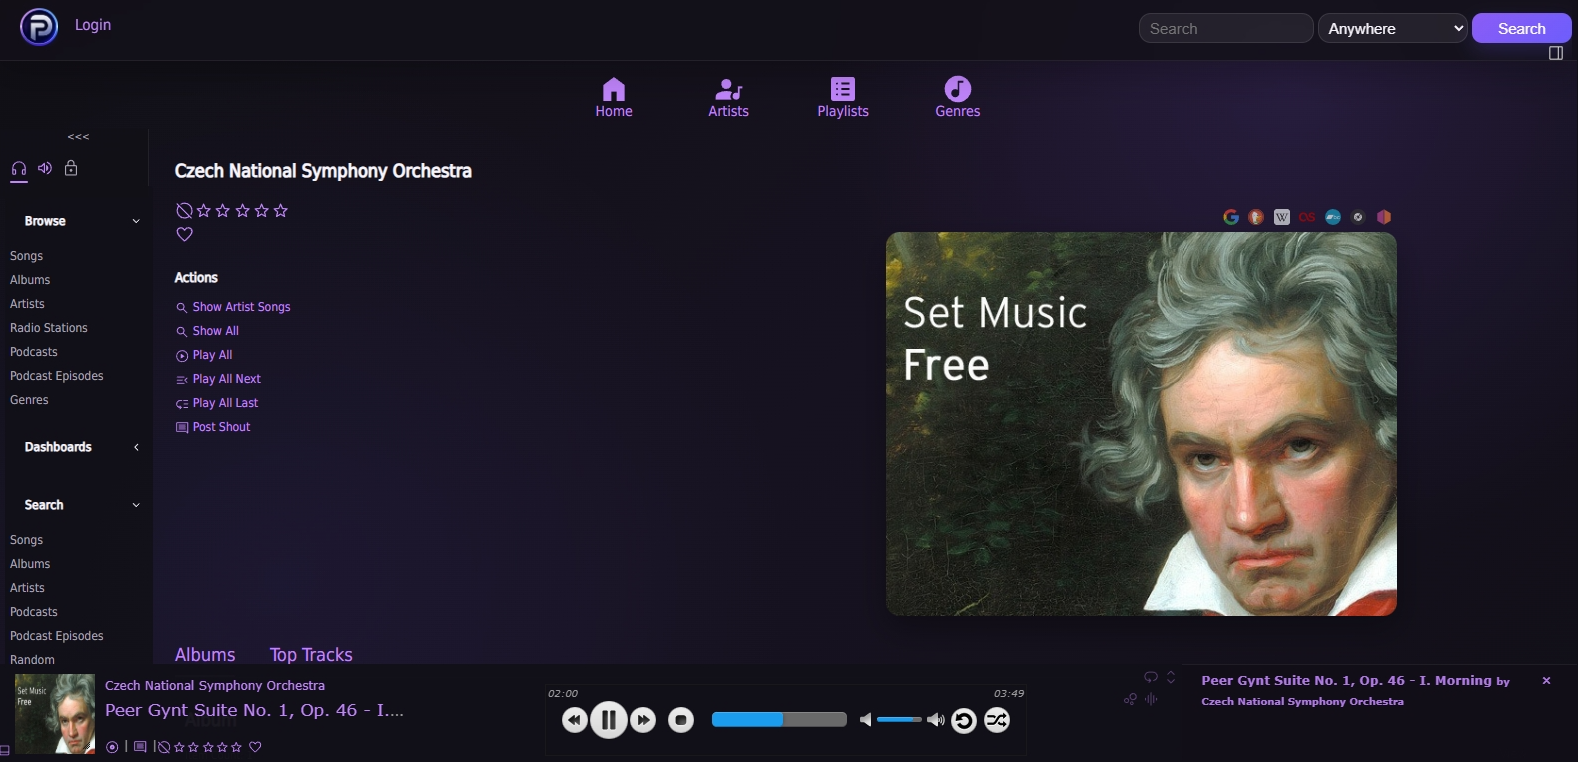Screen dimensions: 1578x762
Task: Click Post Shout action
Action: click(x=213, y=427)
